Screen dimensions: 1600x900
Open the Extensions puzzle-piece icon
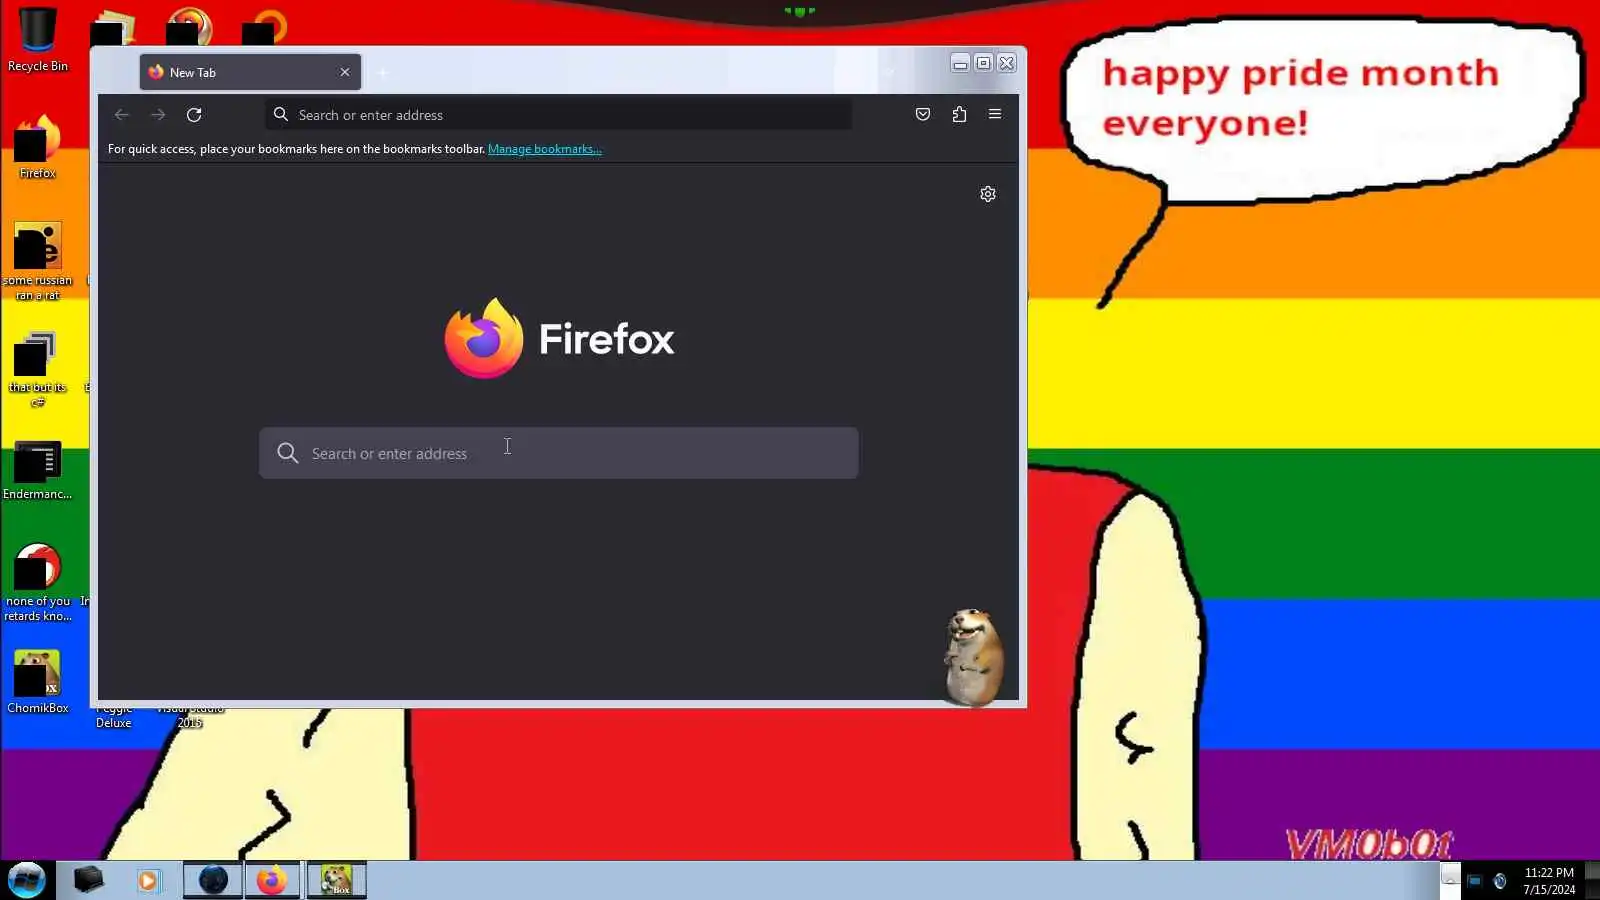(959, 114)
